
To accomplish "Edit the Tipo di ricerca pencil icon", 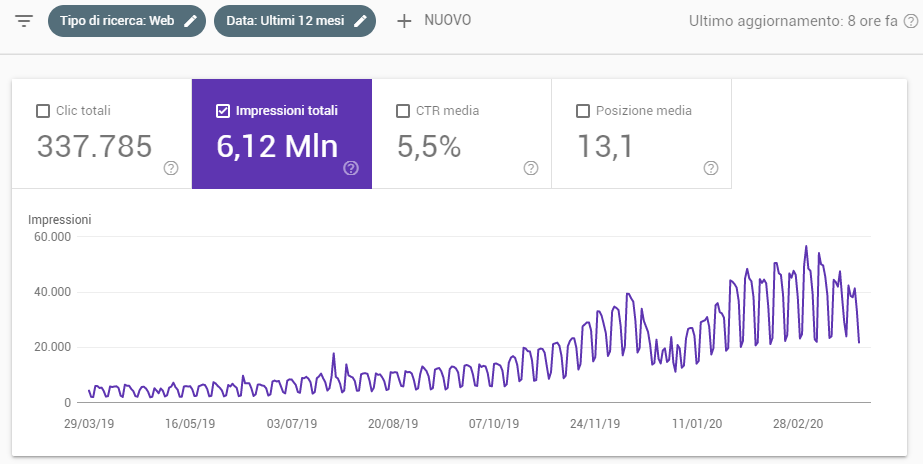I will pos(190,21).
